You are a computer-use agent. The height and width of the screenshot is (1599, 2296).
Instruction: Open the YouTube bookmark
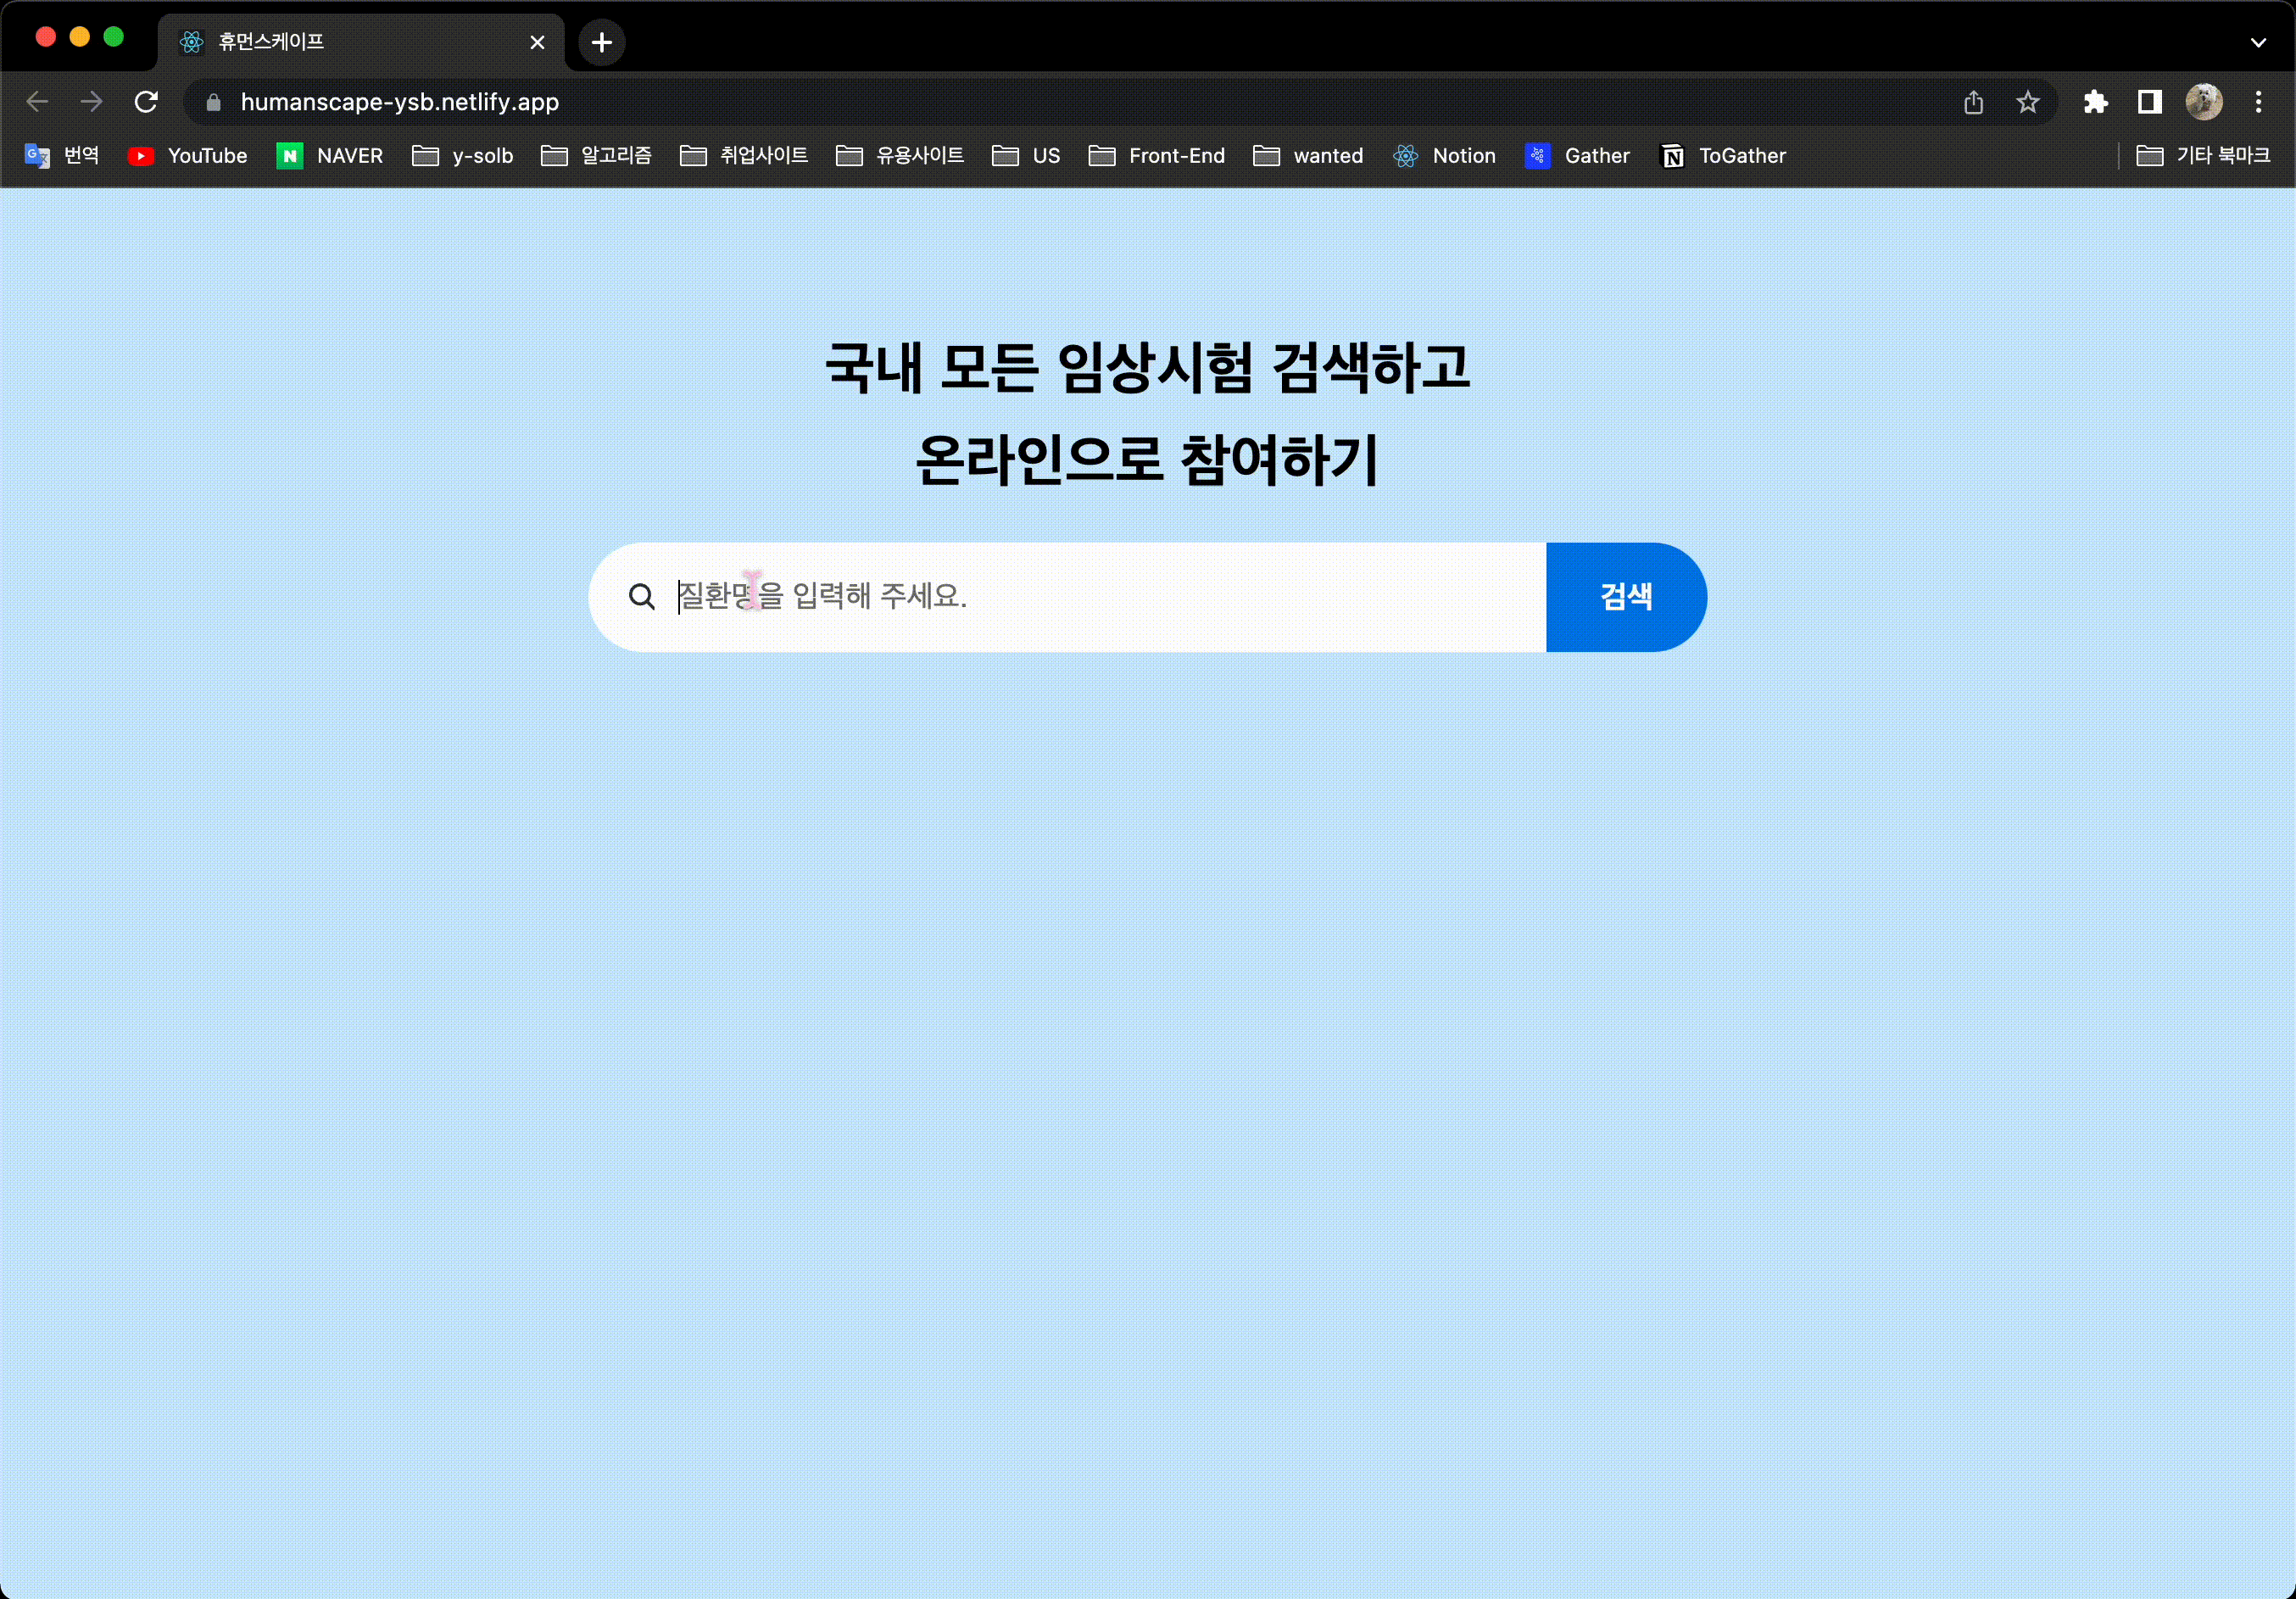tap(188, 156)
